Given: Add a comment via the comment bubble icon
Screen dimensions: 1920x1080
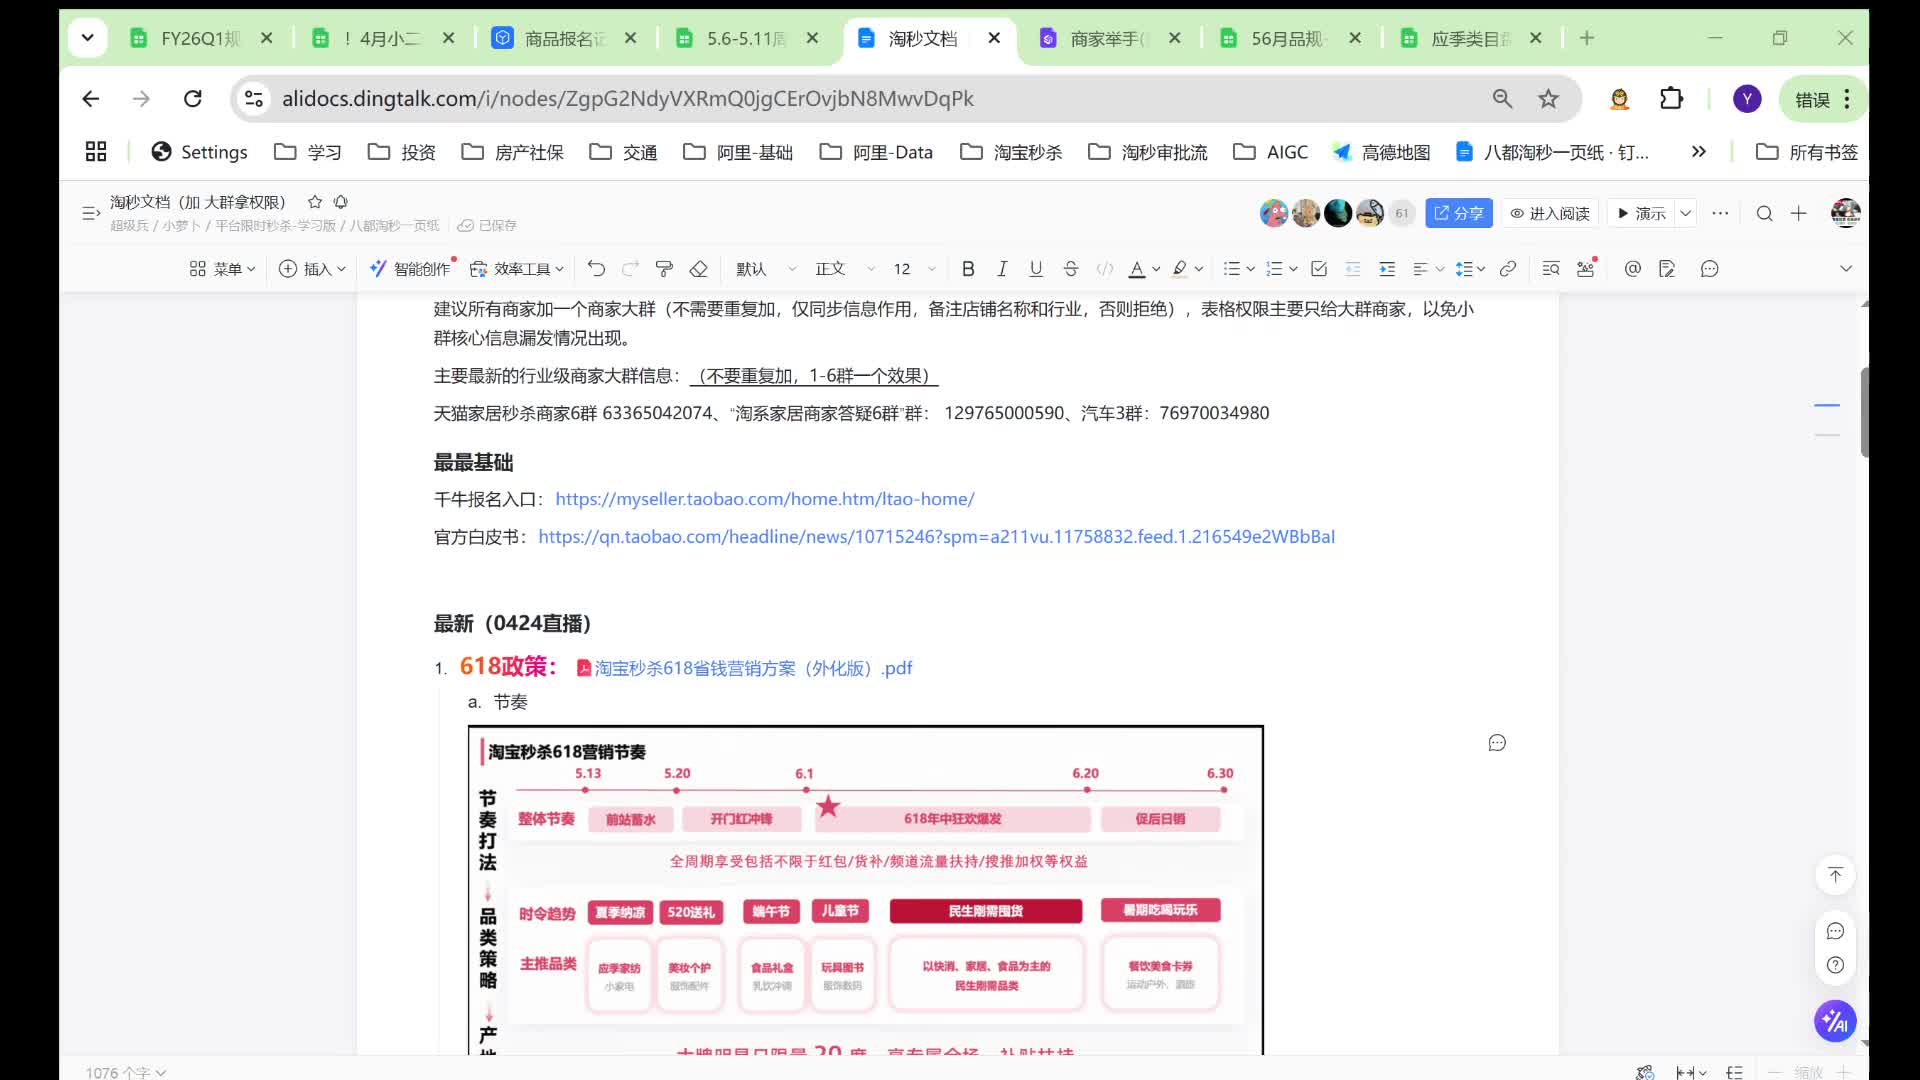Looking at the screenshot, I should point(1710,268).
